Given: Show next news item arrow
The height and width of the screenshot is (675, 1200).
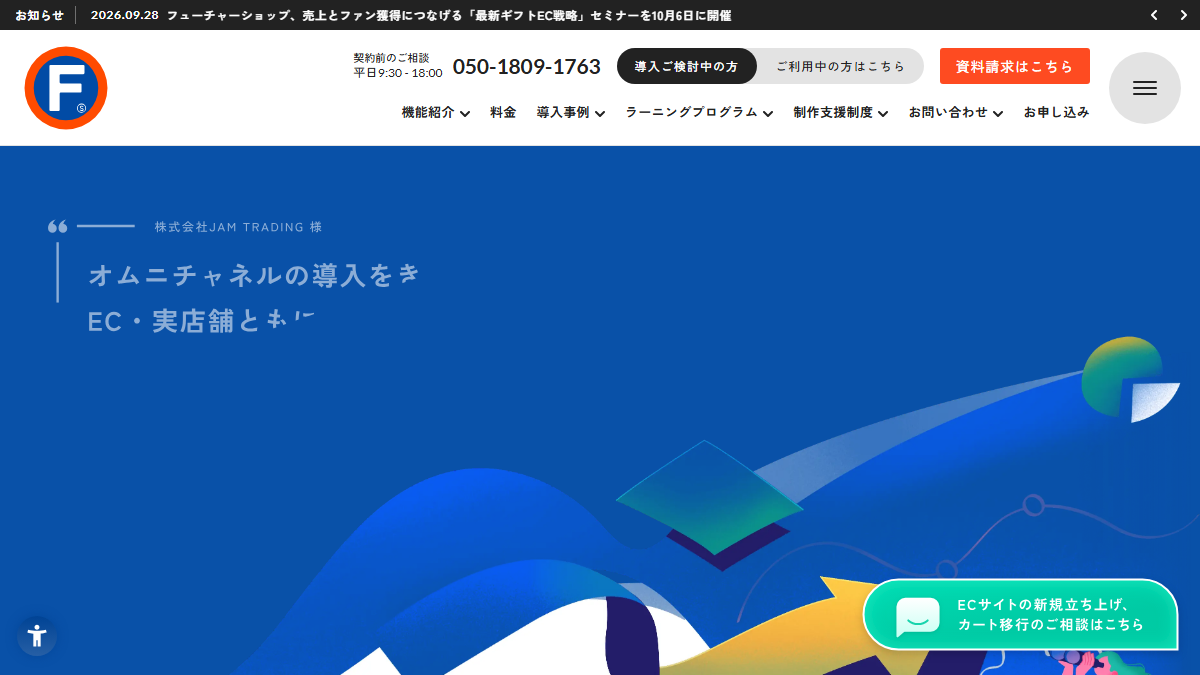Looking at the screenshot, I should pos(1182,15).
